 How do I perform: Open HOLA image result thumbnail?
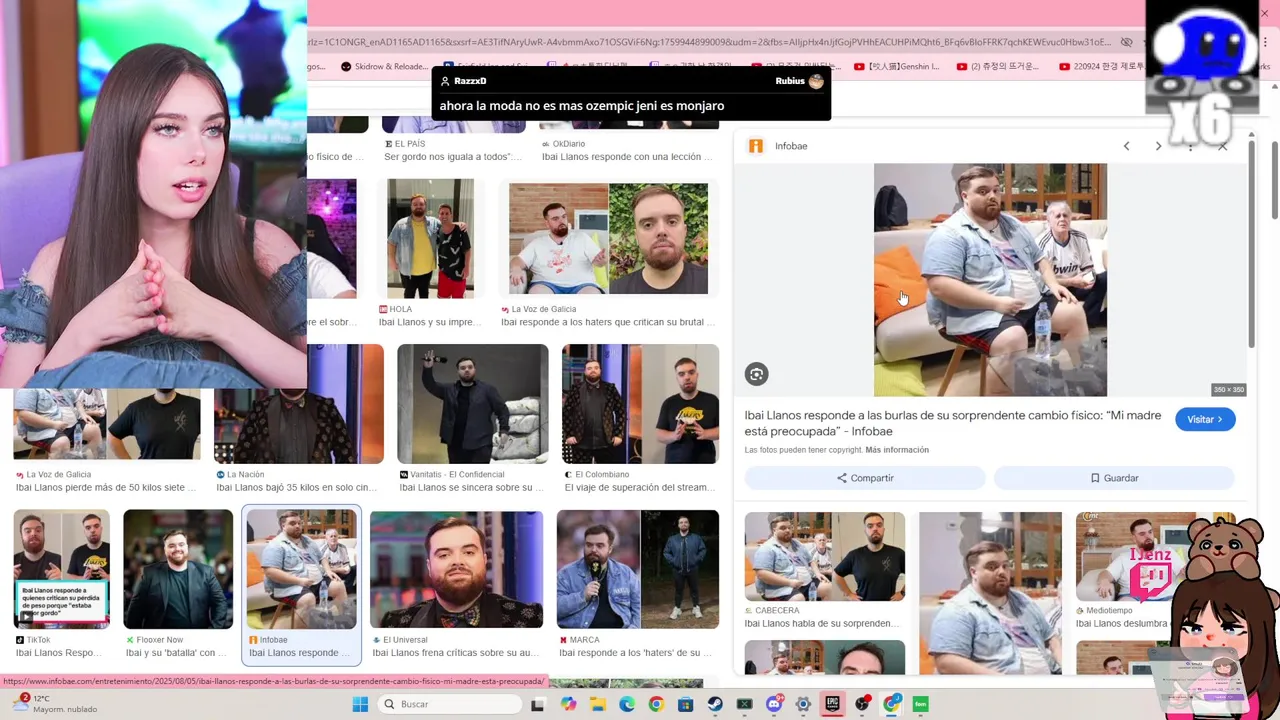tap(430, 239)
